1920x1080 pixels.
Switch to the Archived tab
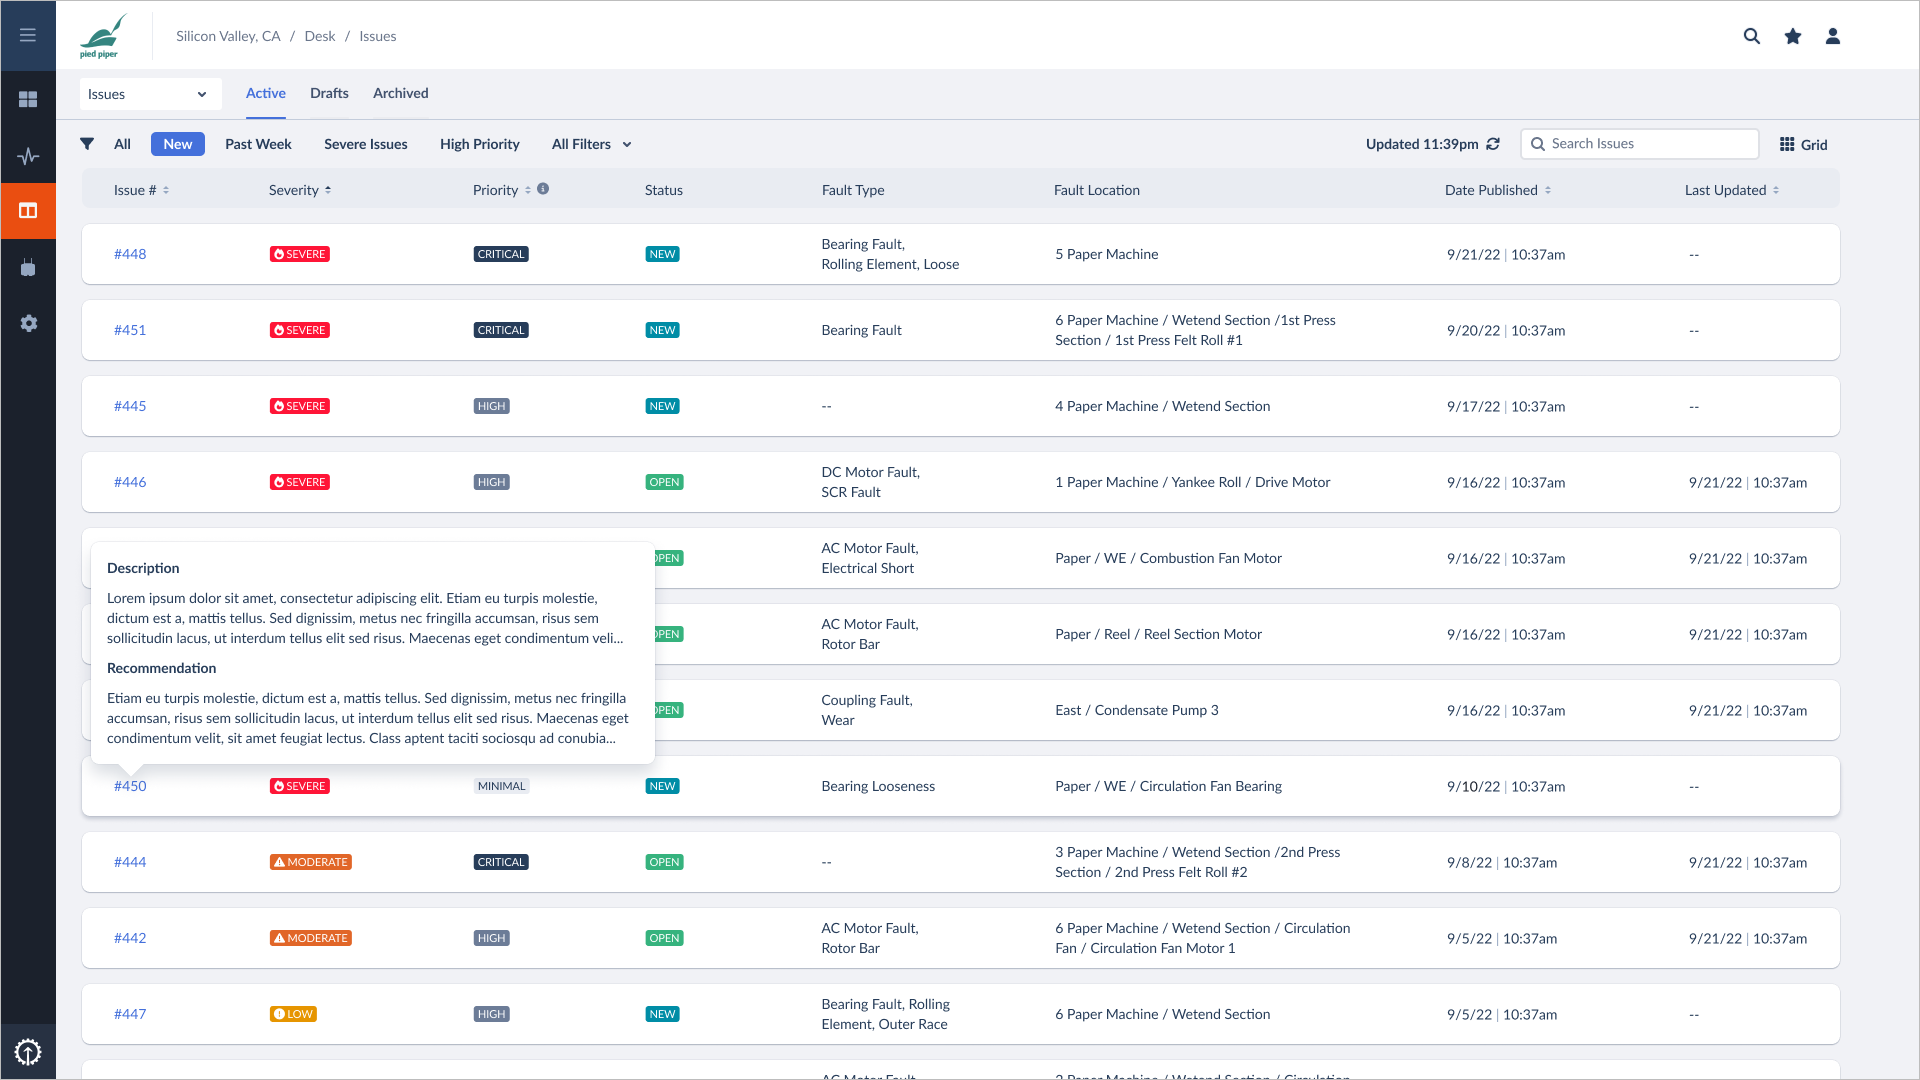(401, 93)
